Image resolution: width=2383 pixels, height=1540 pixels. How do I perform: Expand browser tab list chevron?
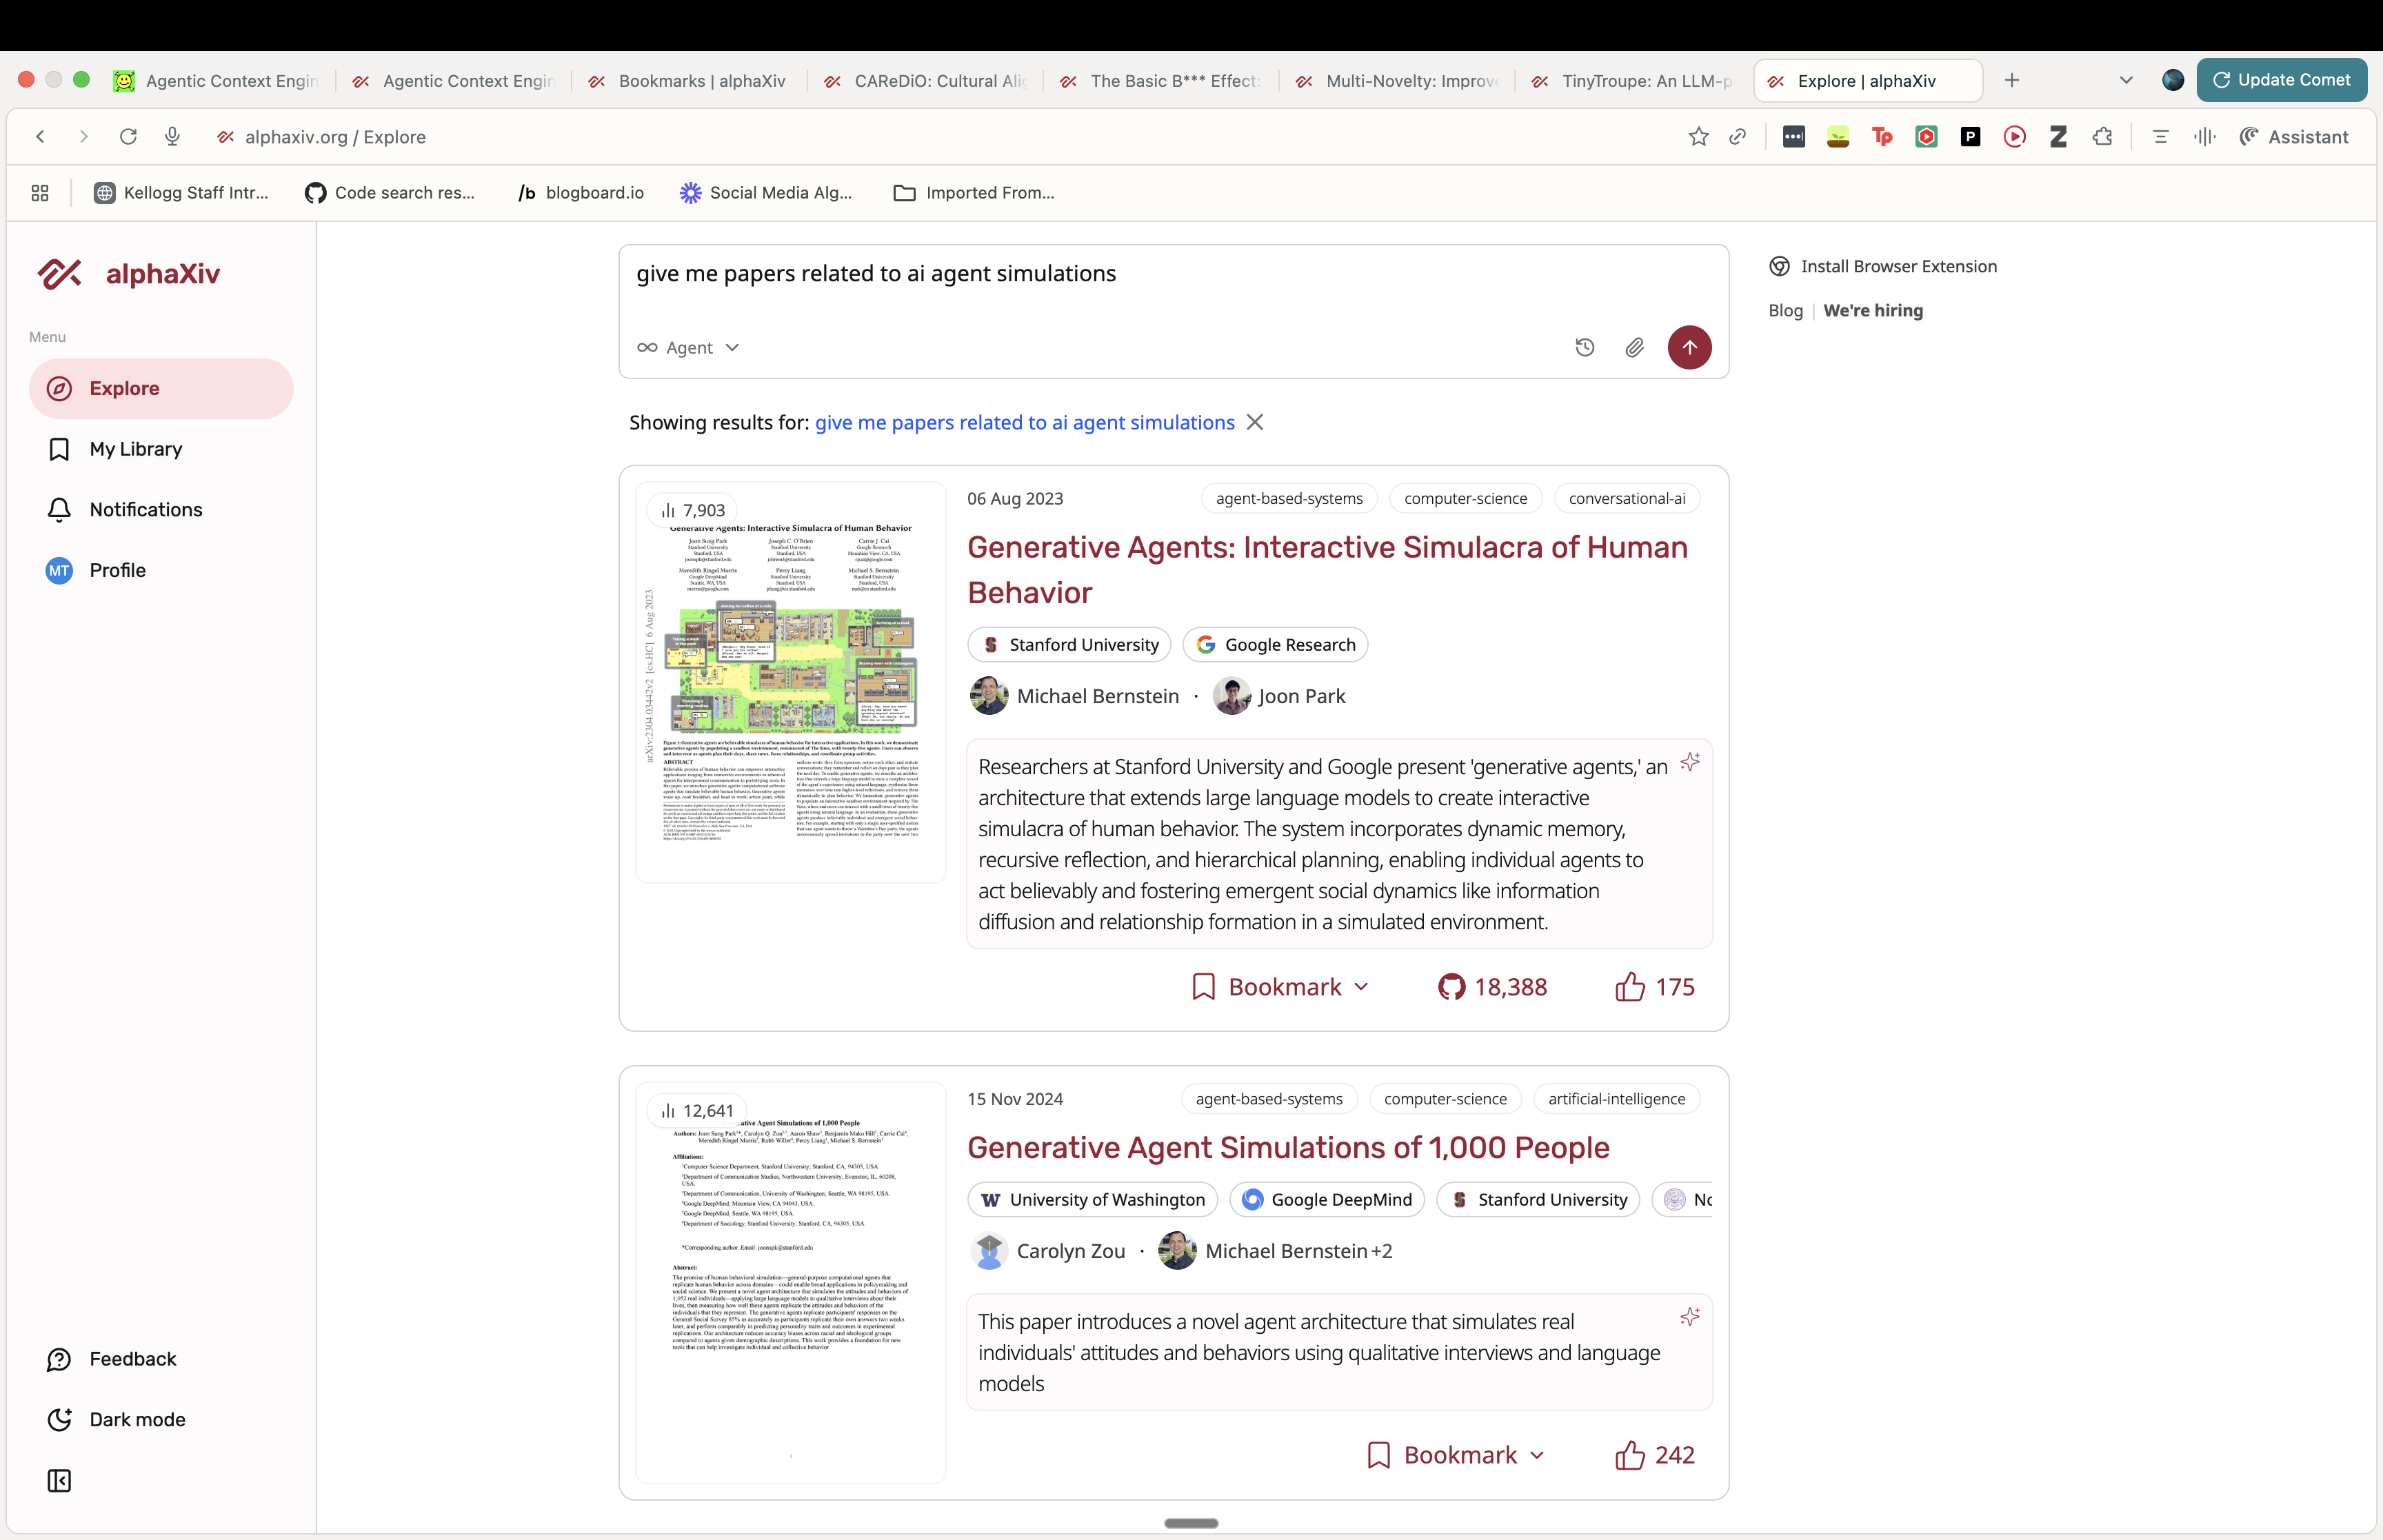coord(2126,80)
